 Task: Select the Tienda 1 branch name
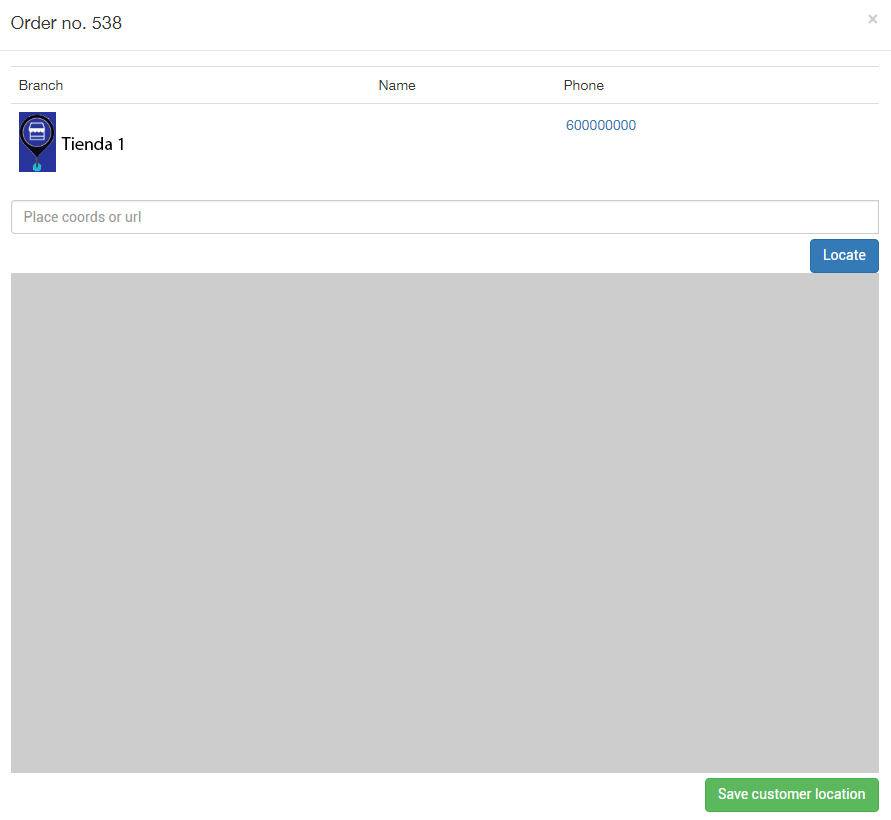93,144
